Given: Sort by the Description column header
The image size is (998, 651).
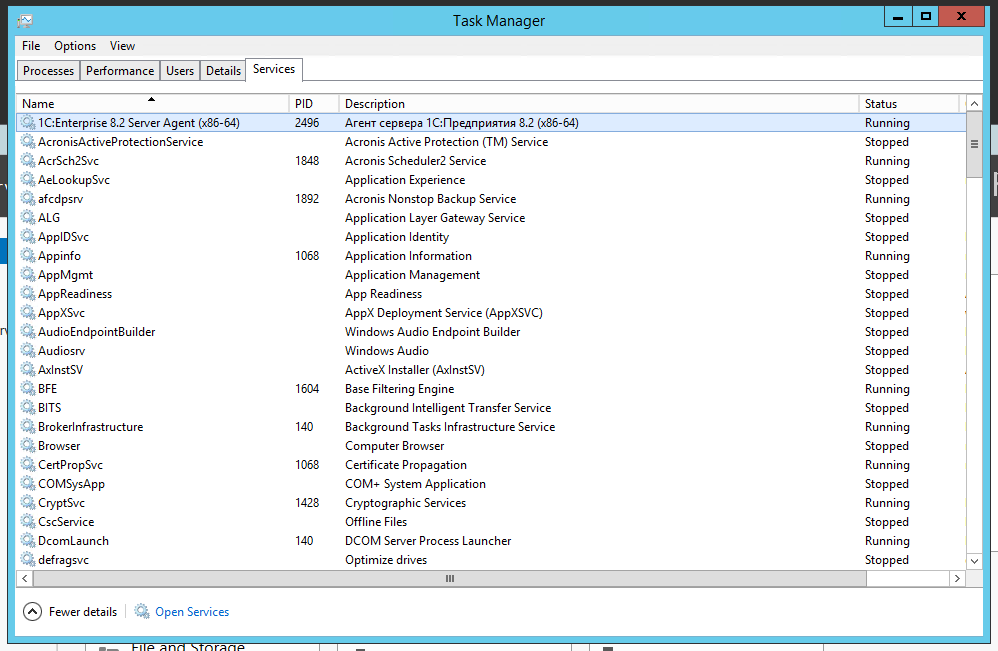Looking at the screenshot, I should [599, 103].
